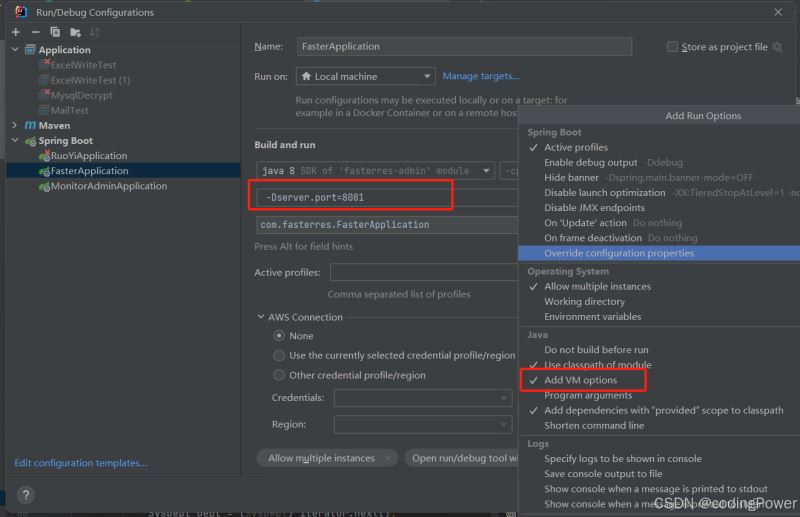Collapse the Application tree node
This screenshot has width=800, height=517.
[15, 50]
